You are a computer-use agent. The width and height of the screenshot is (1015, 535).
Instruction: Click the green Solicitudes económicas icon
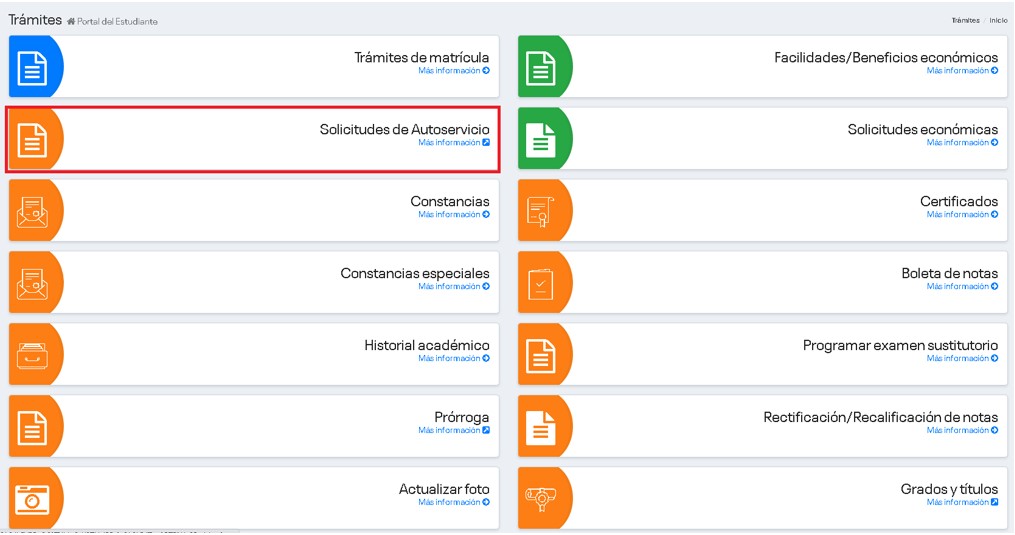(x=542, y=140)
